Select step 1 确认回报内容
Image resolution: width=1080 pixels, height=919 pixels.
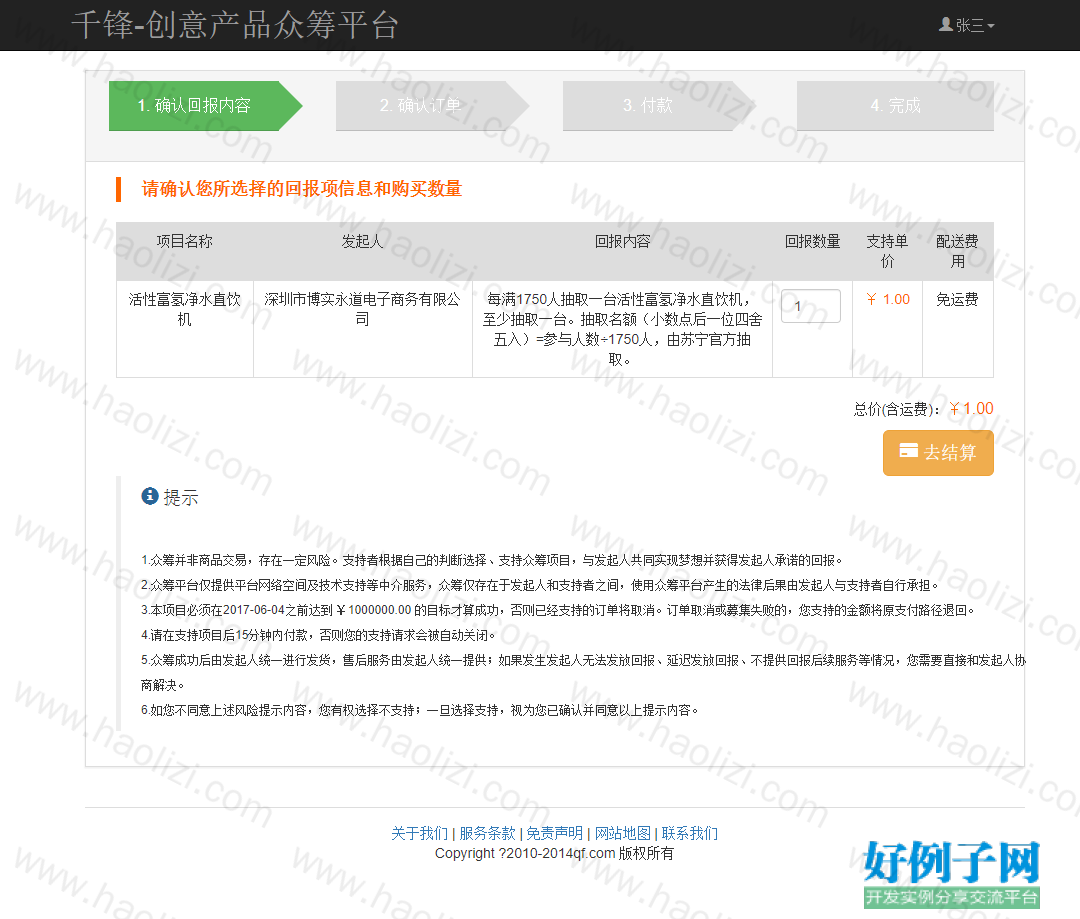(x=205, y=105)
